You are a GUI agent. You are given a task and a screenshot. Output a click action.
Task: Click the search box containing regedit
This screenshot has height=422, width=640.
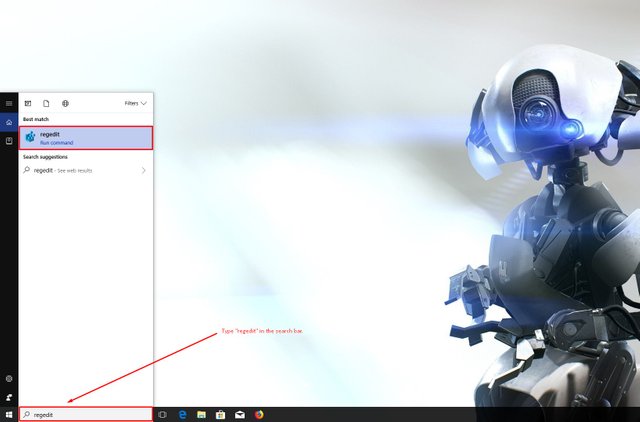tap(86, 415)
